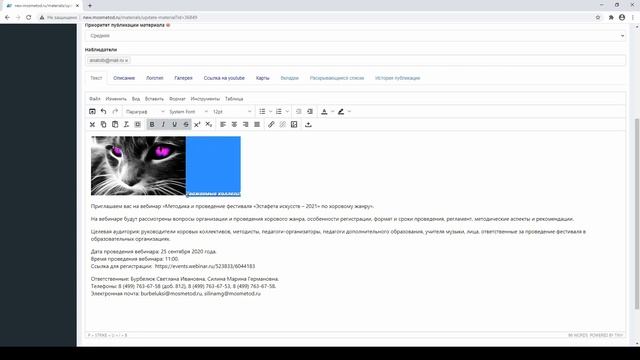Click the Наблюдатели input field

(x=355, y=60)
